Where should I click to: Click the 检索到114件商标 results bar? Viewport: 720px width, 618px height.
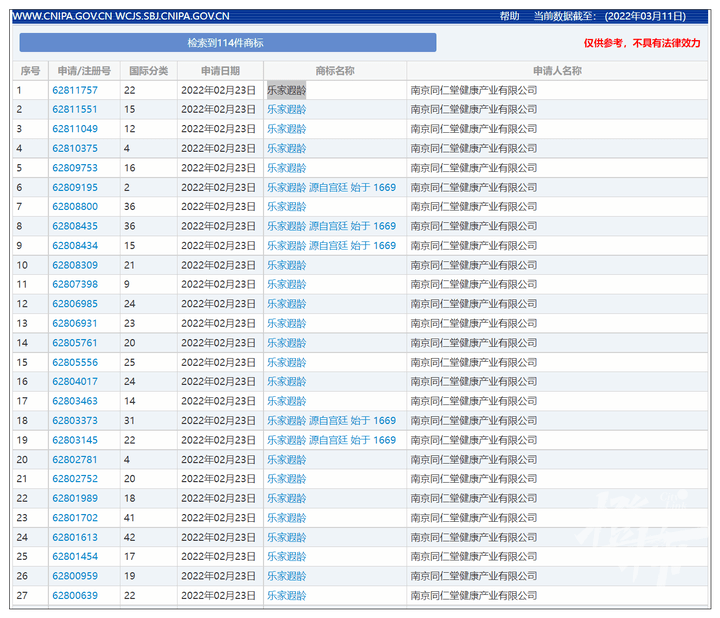point(228,43)
